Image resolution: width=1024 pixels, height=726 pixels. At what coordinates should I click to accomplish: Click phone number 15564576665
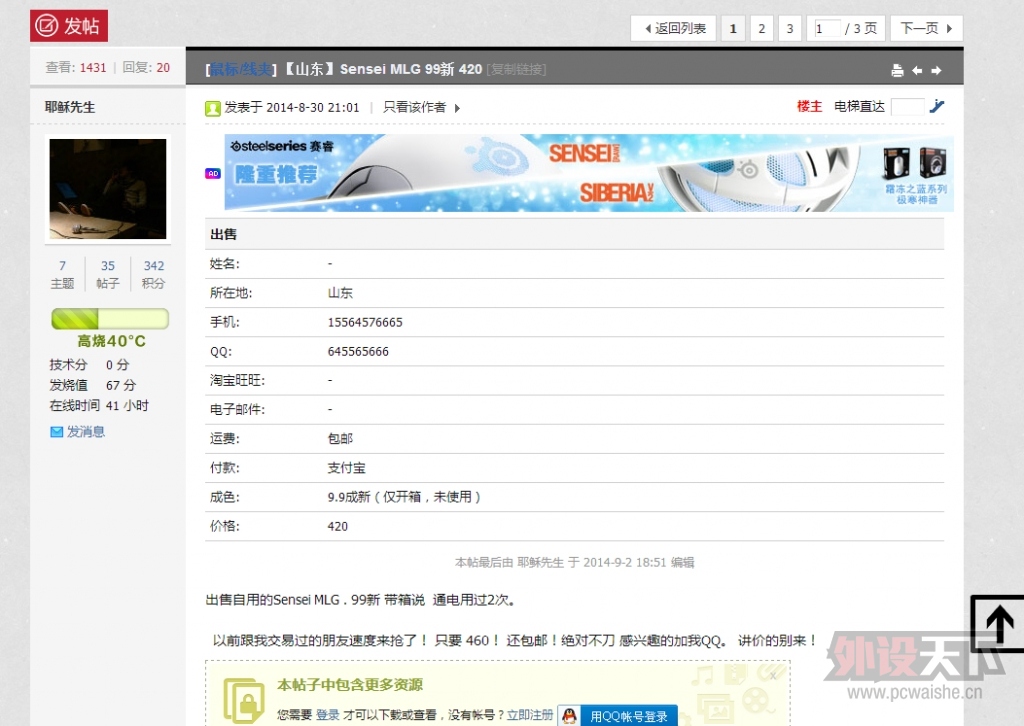point(365,323)
